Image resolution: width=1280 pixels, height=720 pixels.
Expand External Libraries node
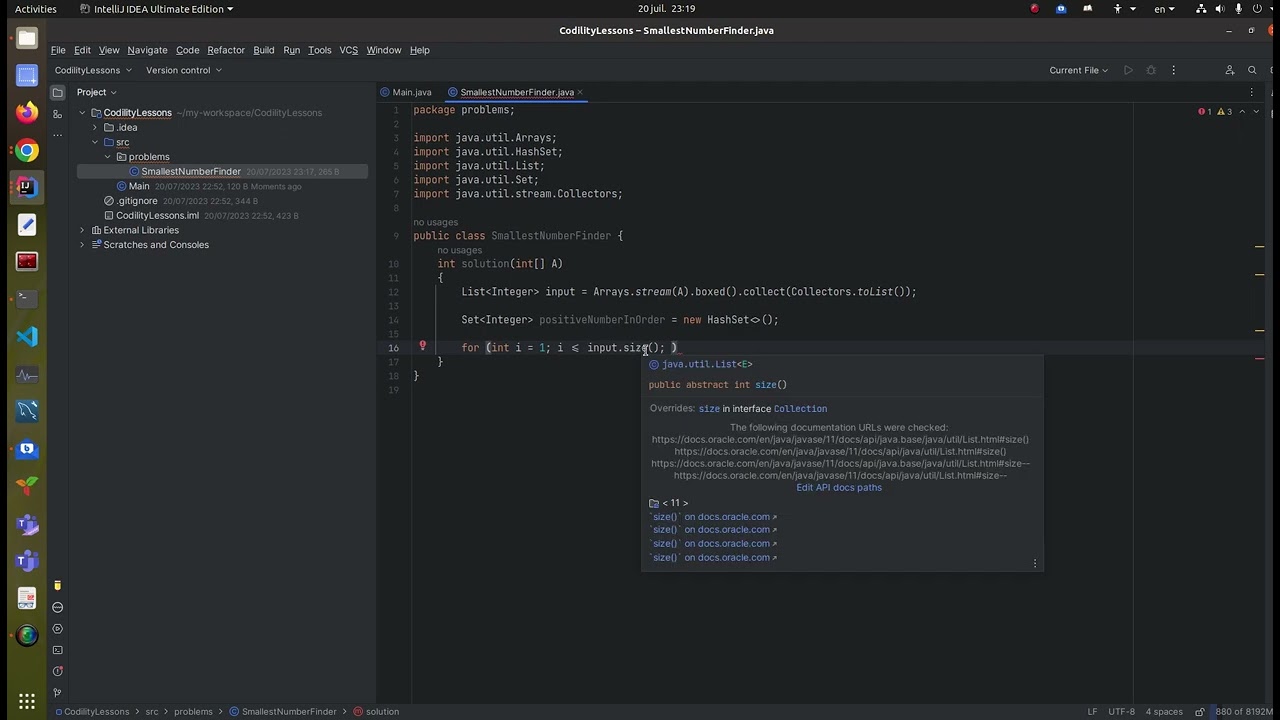tap(82, 230)
